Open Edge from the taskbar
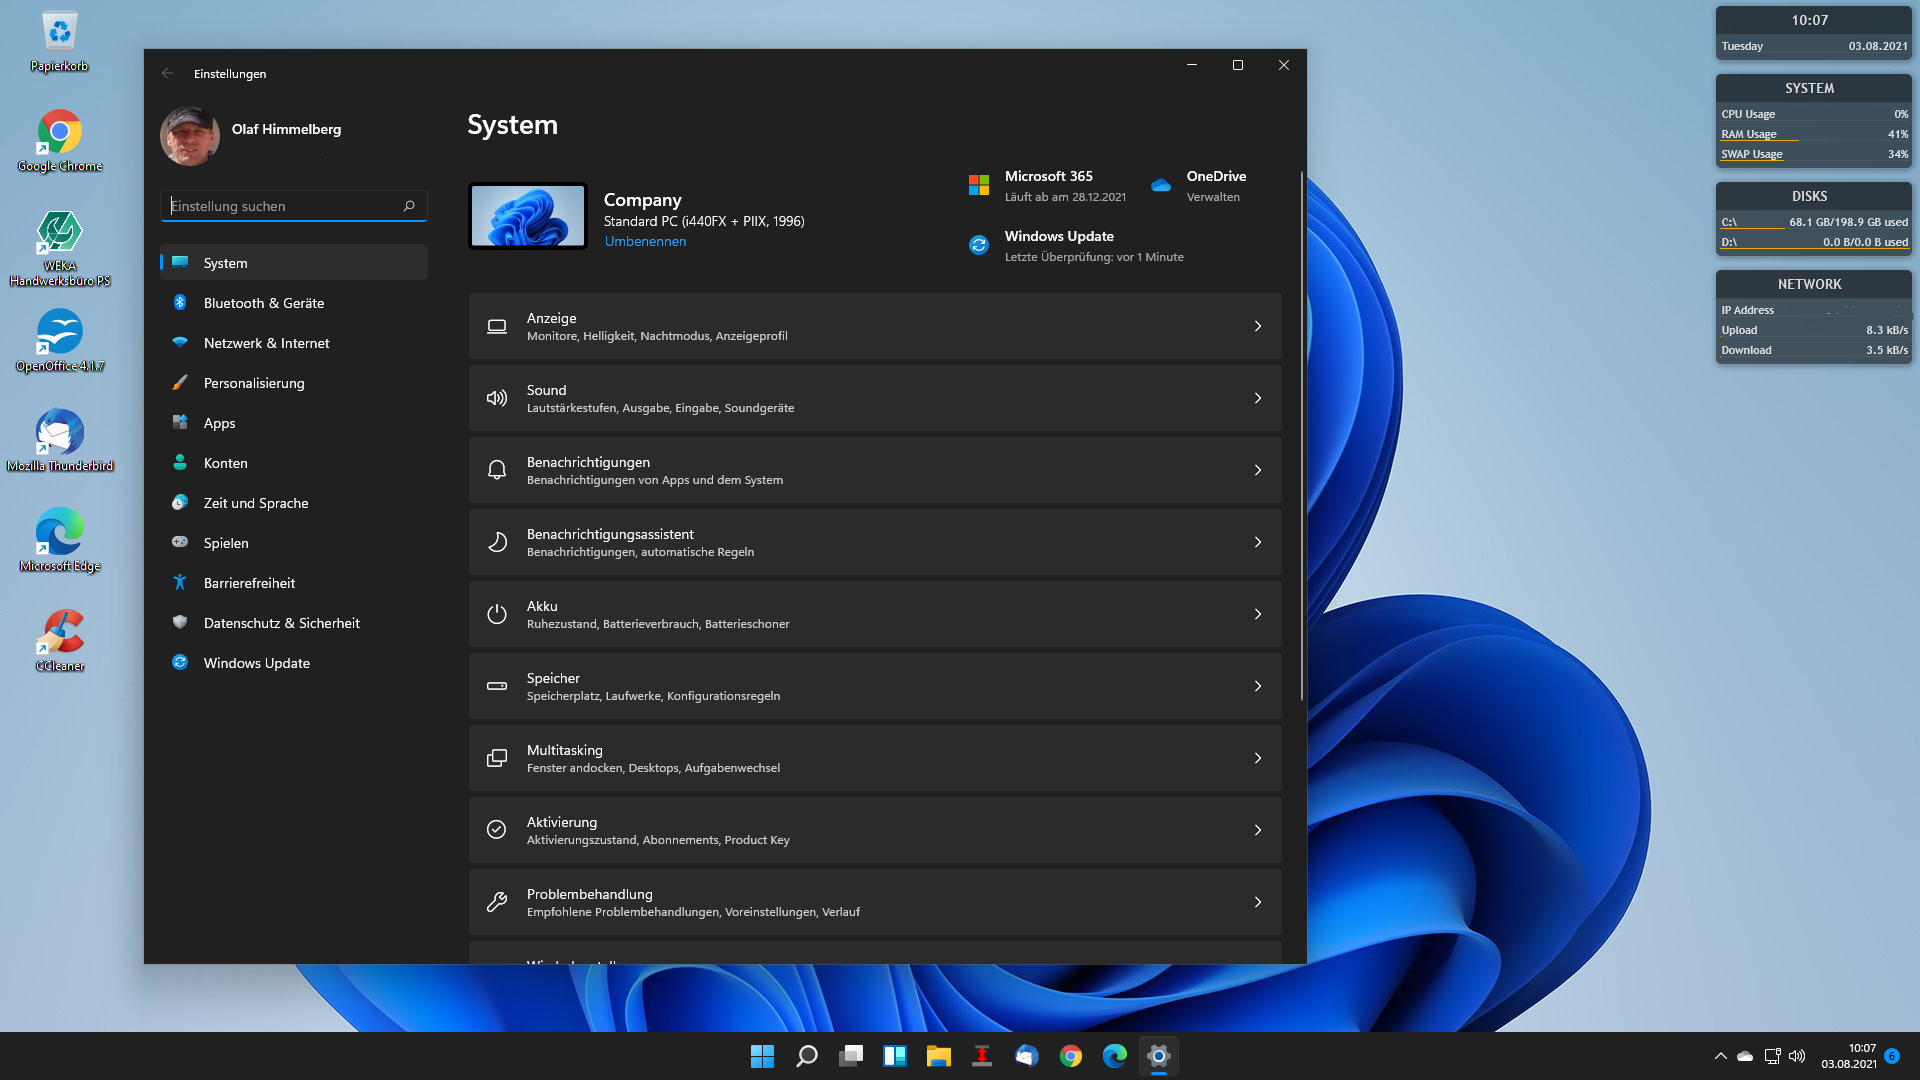The height and width of the screenshot is (1080, 1920). click(1114, 1056)
